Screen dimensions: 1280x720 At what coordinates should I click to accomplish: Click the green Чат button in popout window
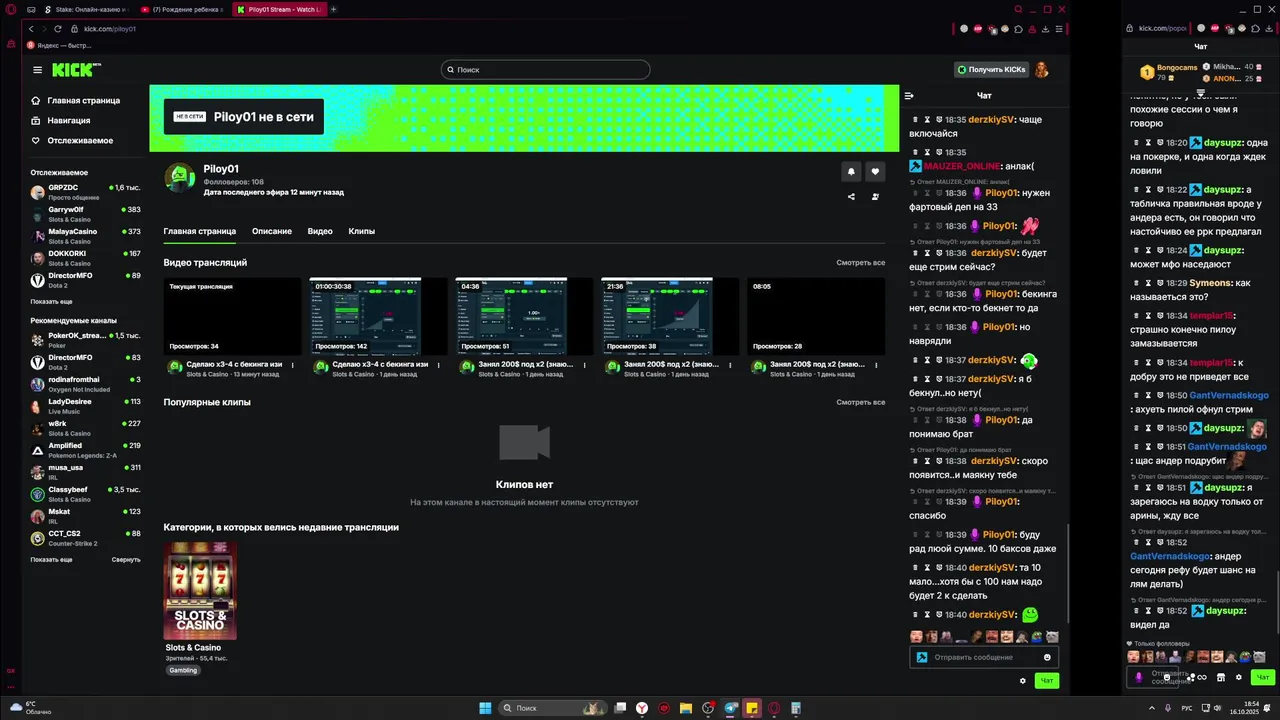tap(1262, 677)
